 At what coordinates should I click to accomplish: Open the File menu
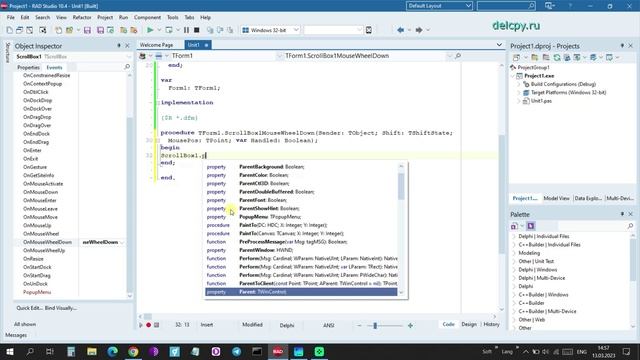[11, 18]
